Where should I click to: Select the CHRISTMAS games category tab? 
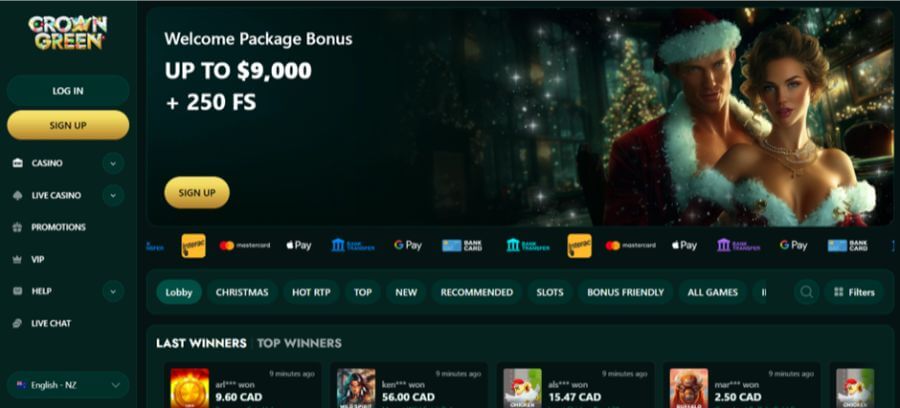pyautogui.click(x=242, y=292)
